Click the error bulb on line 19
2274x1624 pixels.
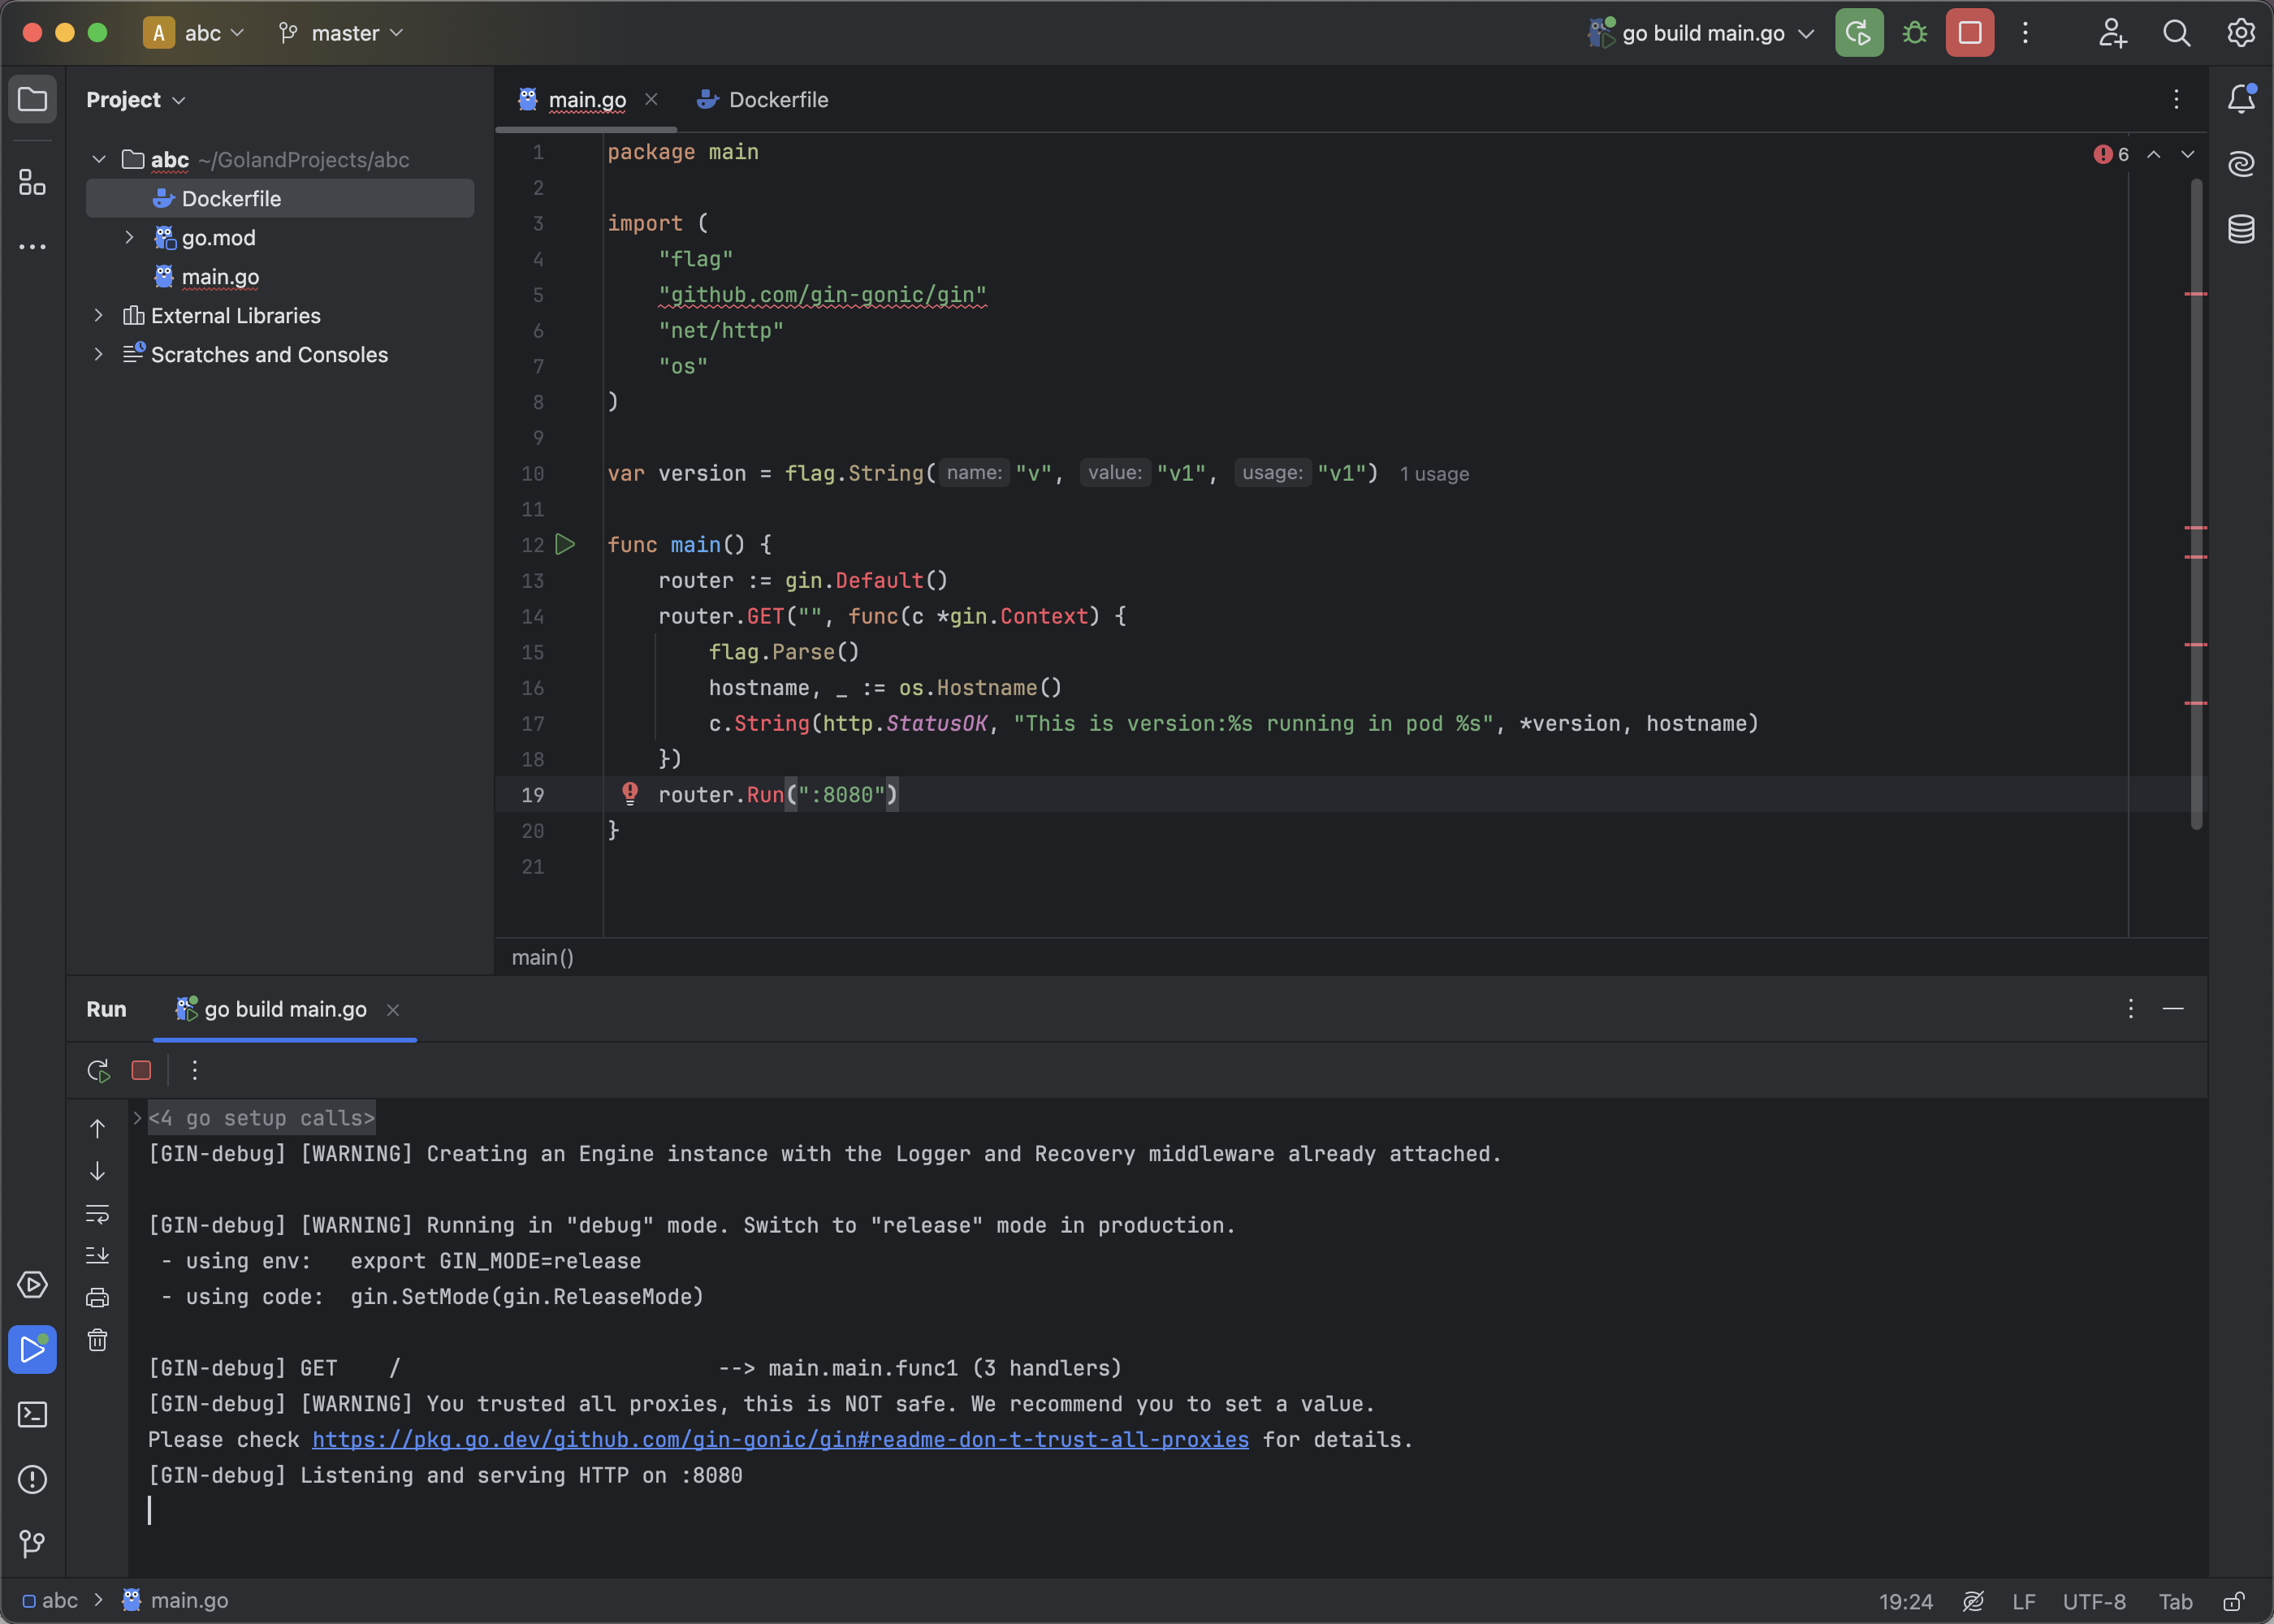click(630, 794)
